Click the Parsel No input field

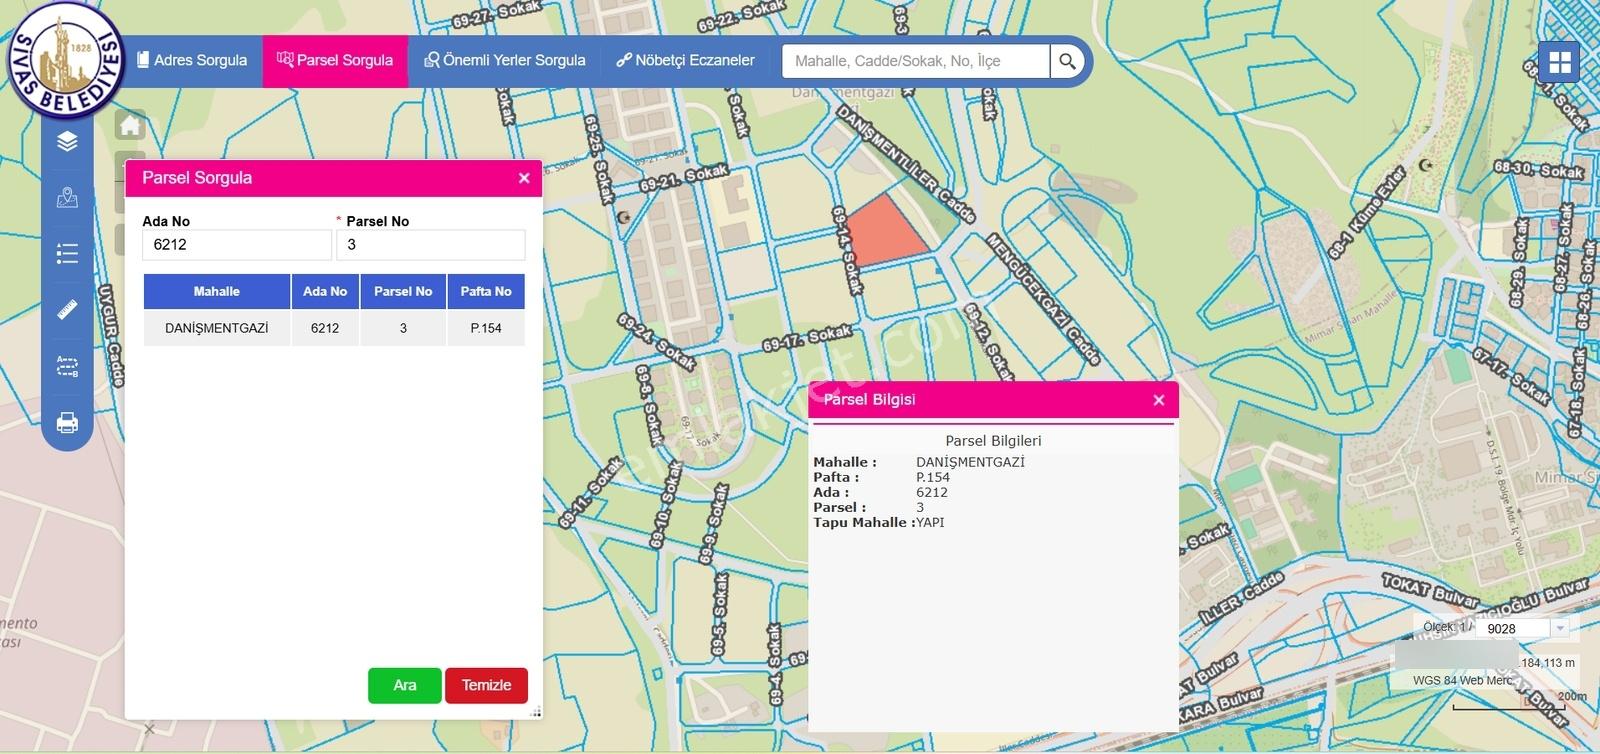pos(431,244)
